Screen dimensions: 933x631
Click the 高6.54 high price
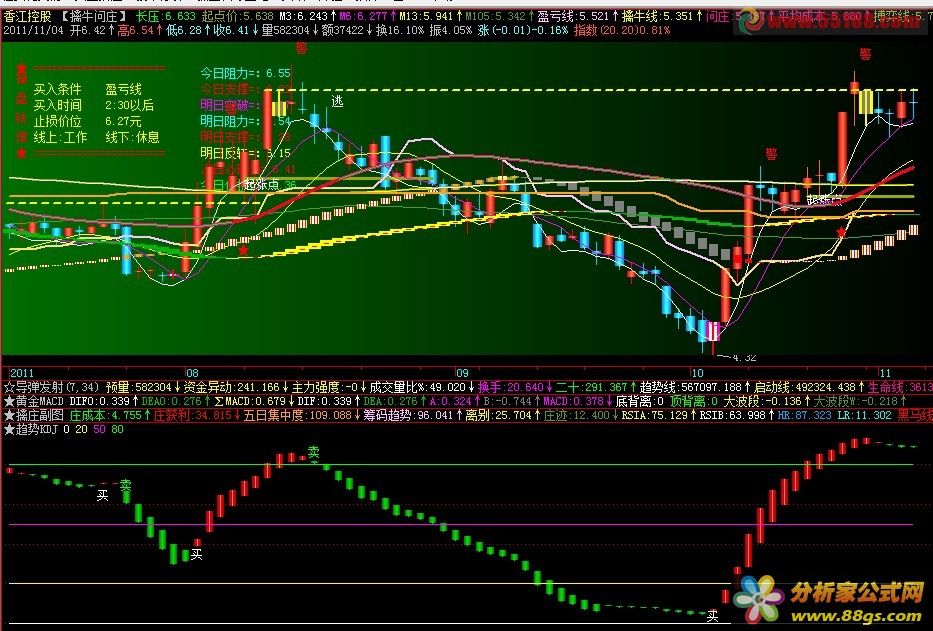(x=136, y=30)
